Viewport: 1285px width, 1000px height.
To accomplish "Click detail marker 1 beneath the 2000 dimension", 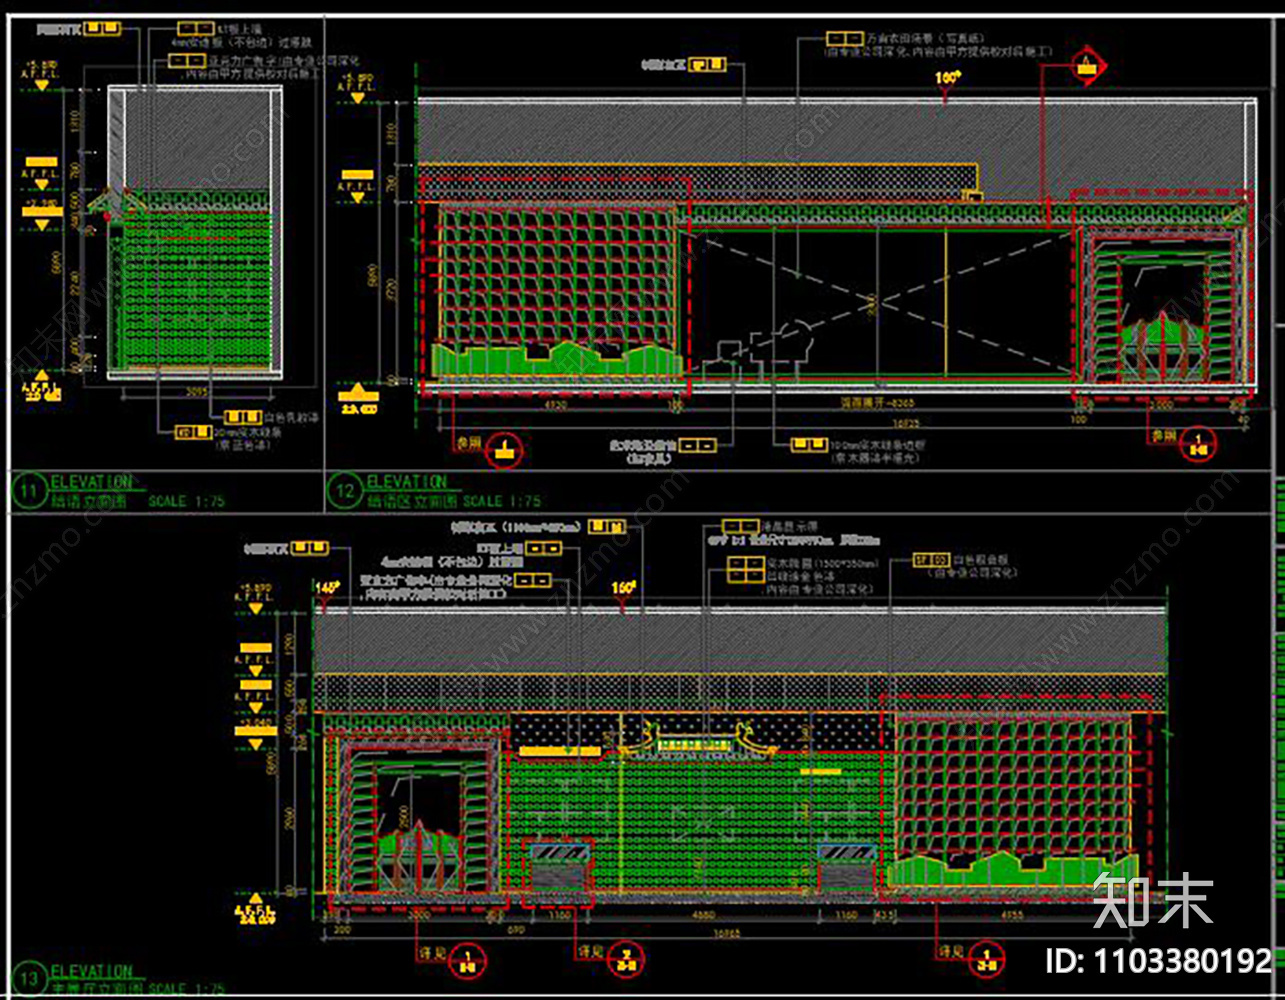I will [x=466, y=960].
